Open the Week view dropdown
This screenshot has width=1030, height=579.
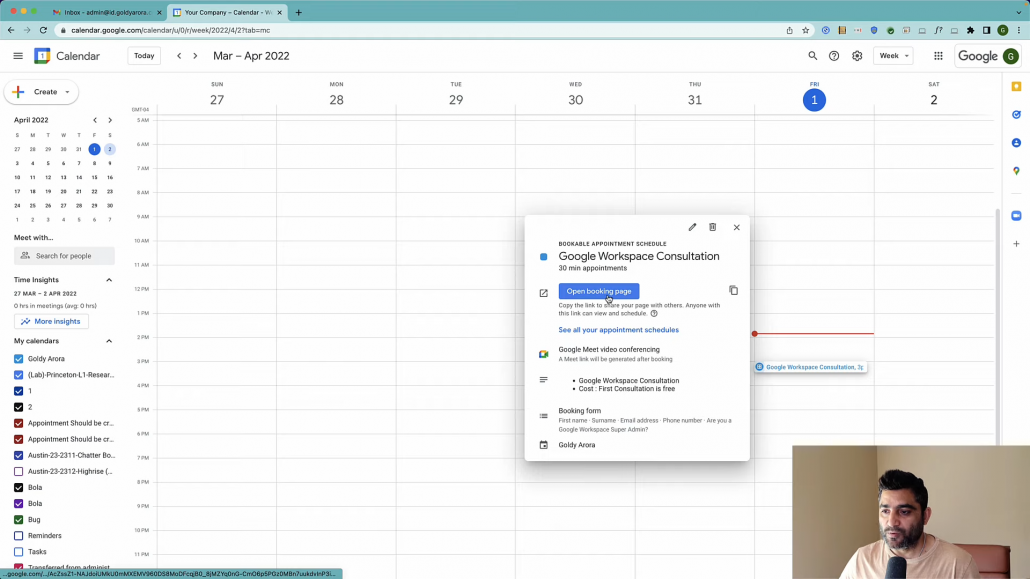click(x=893, y=56)
